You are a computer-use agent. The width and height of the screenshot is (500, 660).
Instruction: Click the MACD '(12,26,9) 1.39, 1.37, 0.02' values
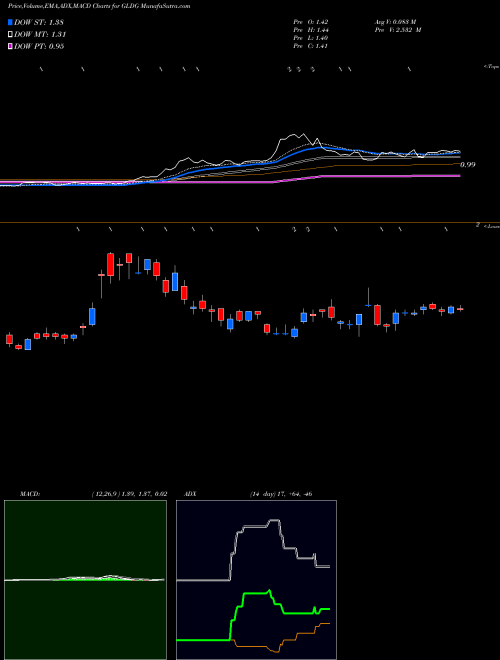click(x=129, y=494)
